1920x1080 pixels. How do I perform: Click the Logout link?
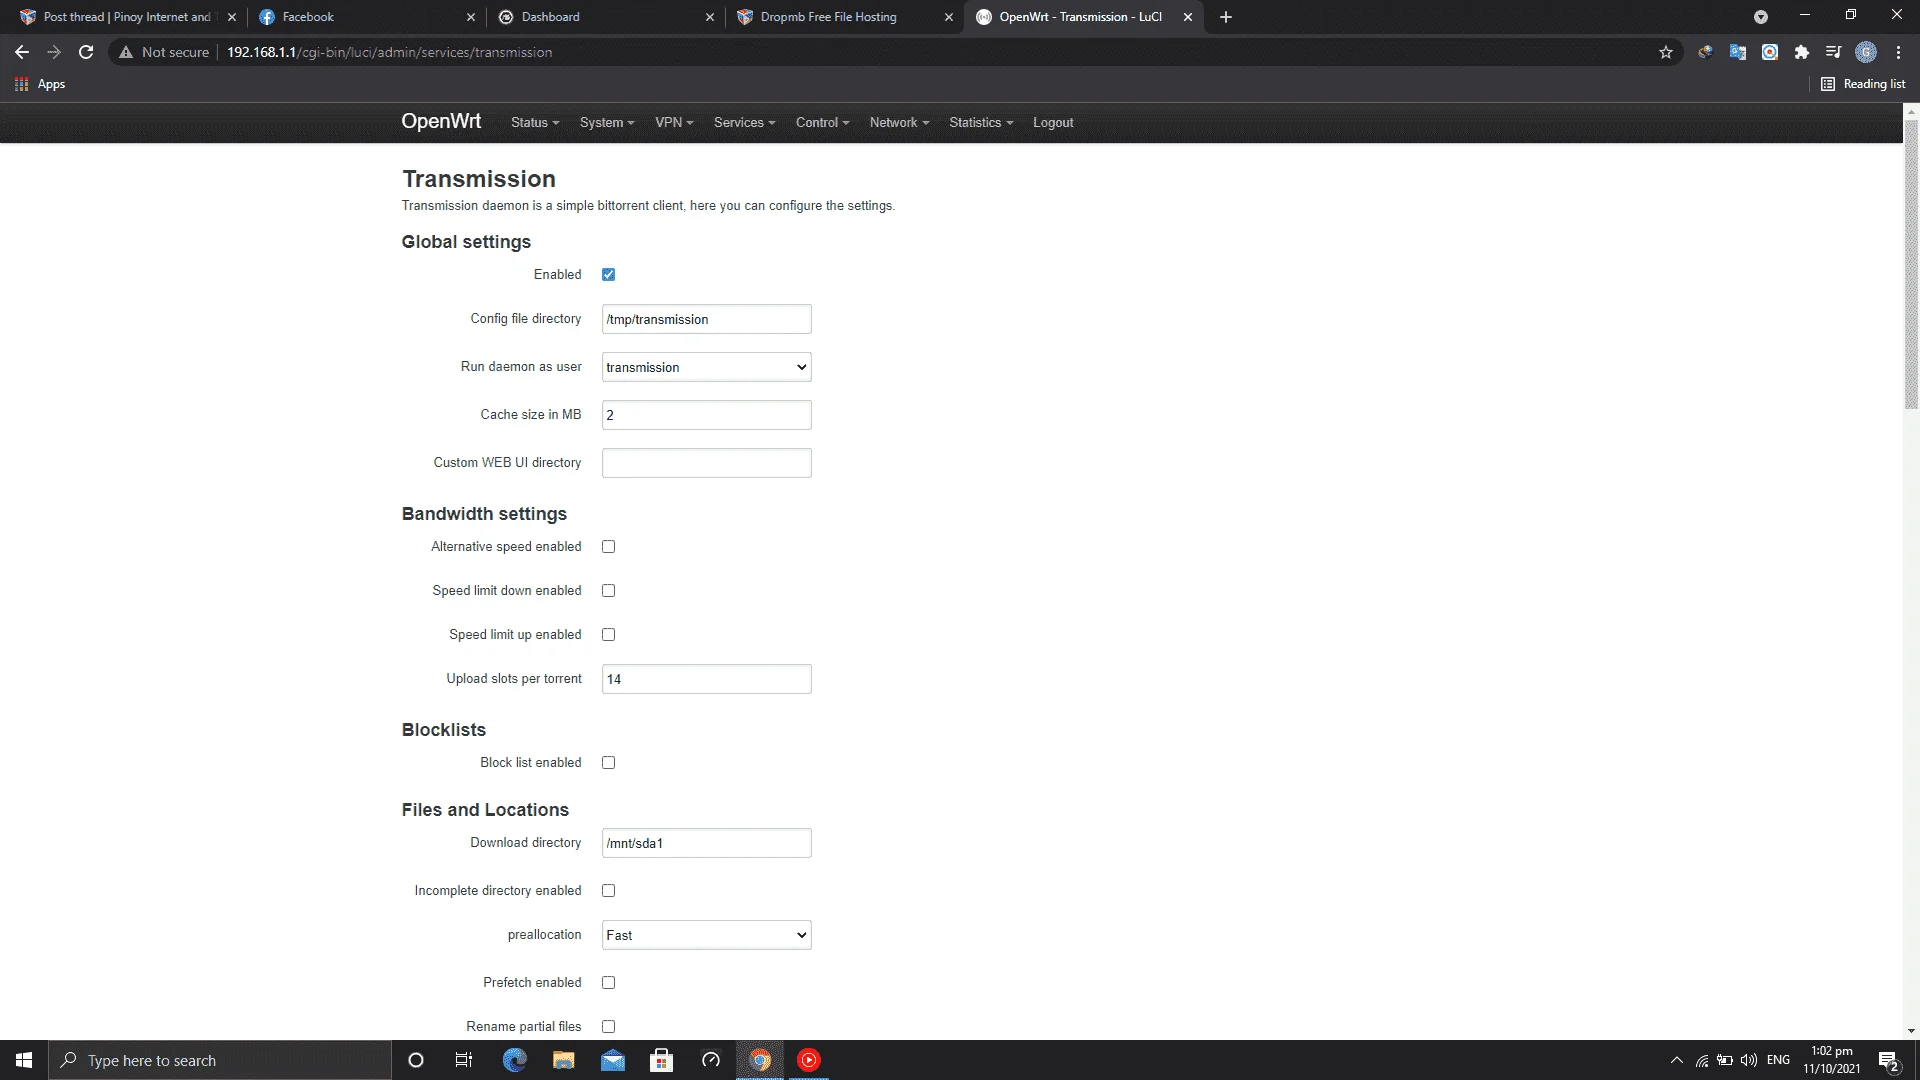point(1053,122)
